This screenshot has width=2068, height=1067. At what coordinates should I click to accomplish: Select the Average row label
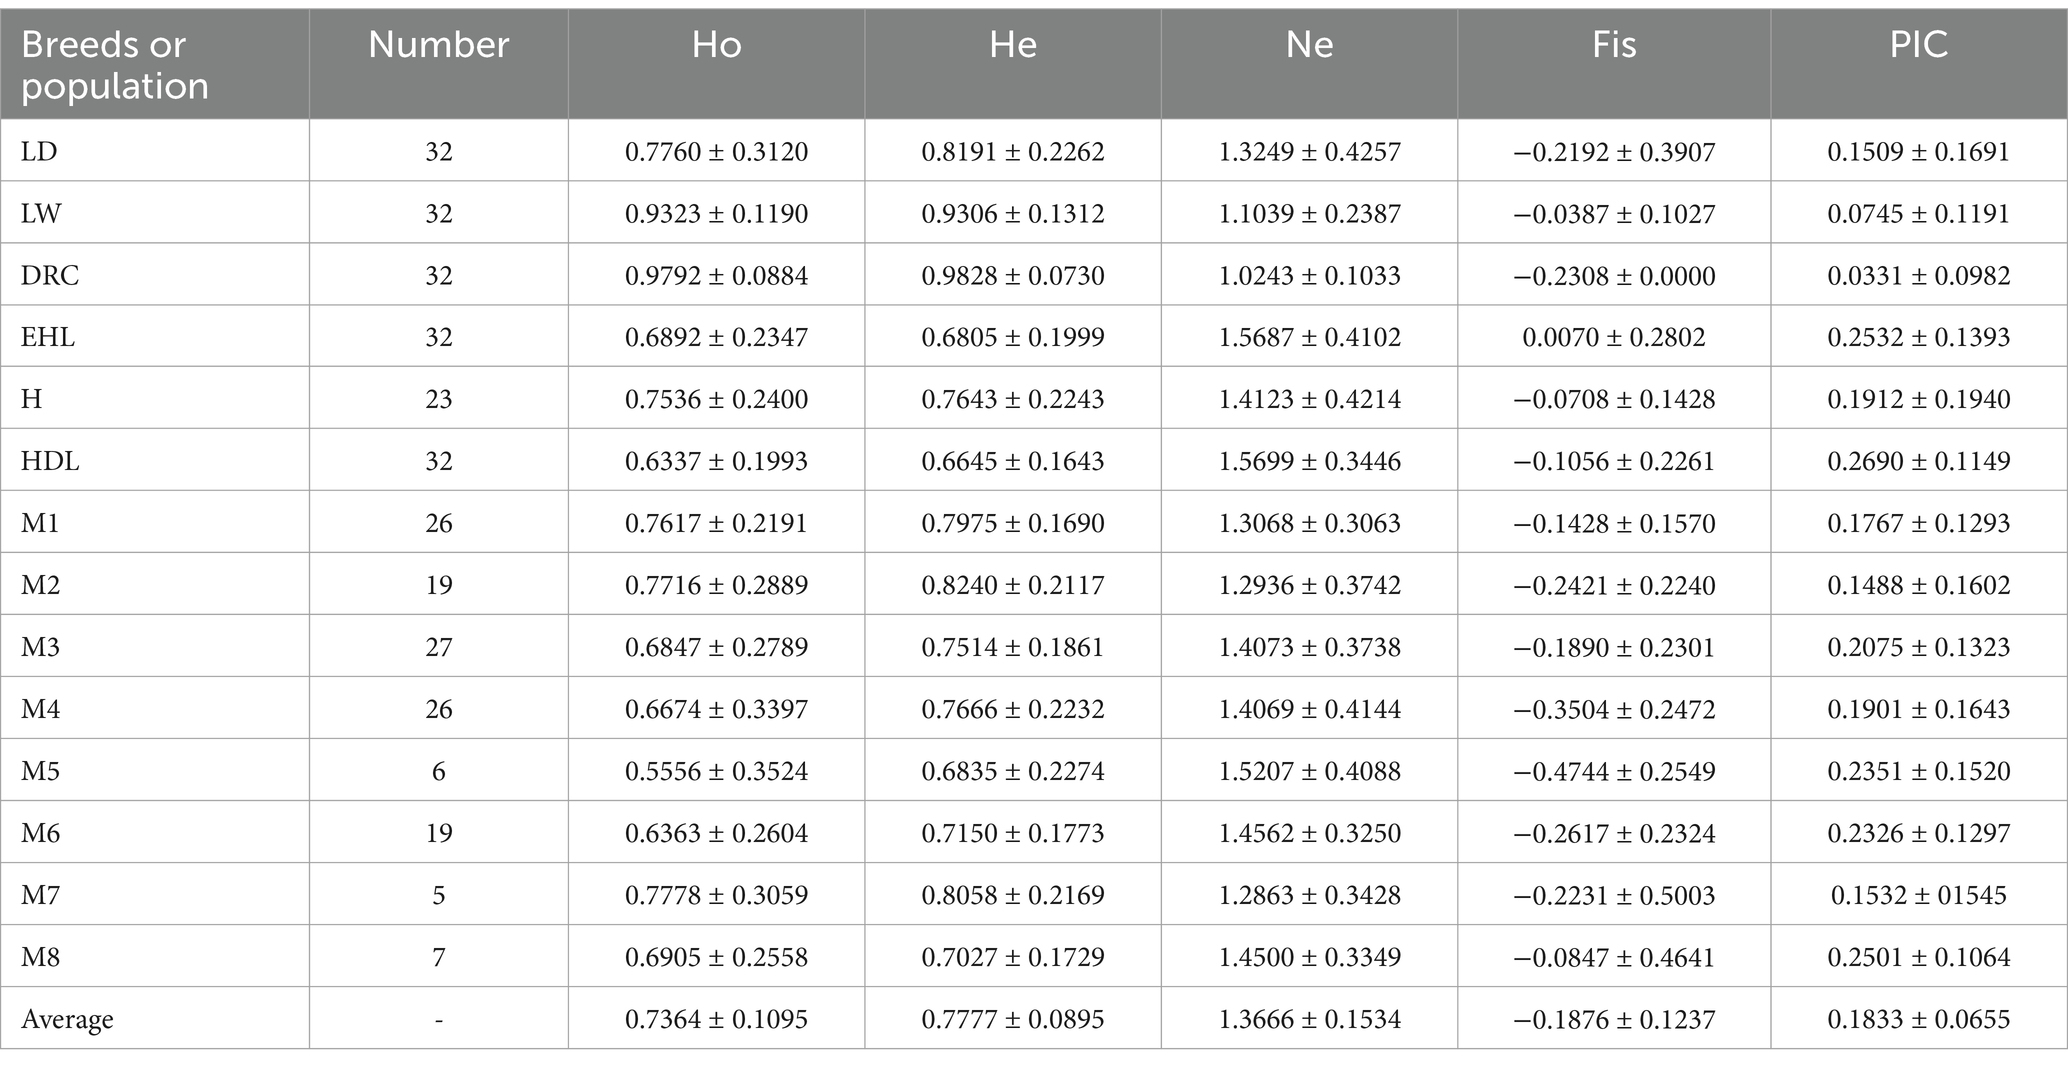(x=67, y=1019)
